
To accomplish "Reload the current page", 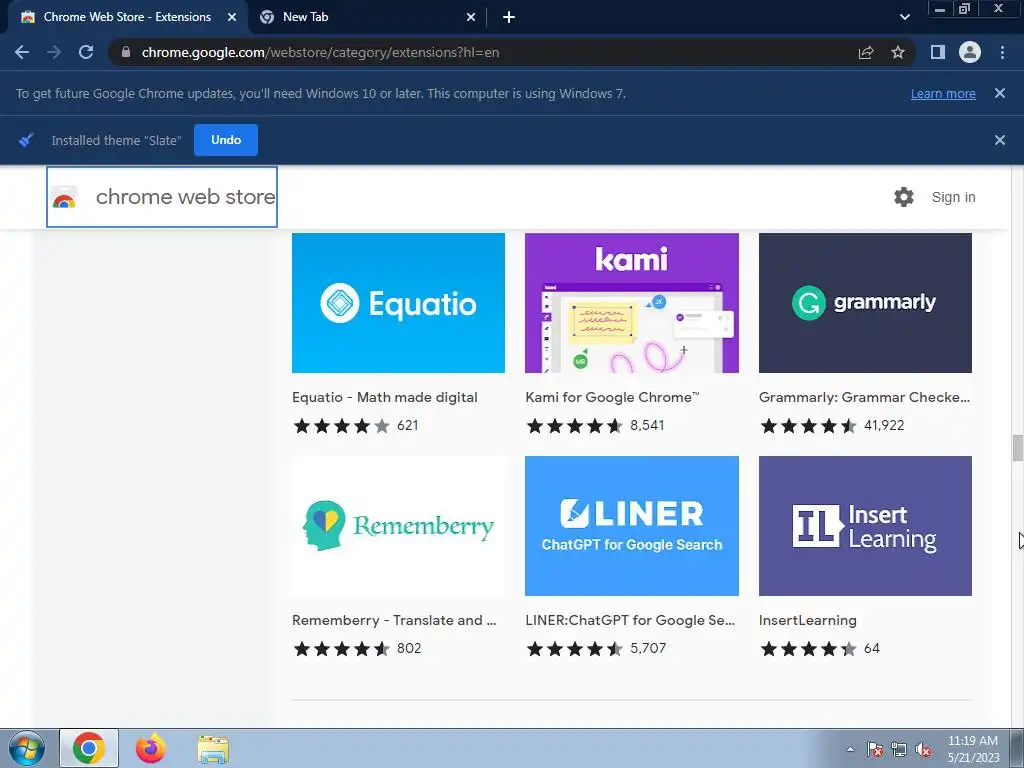I will (86, 52).
